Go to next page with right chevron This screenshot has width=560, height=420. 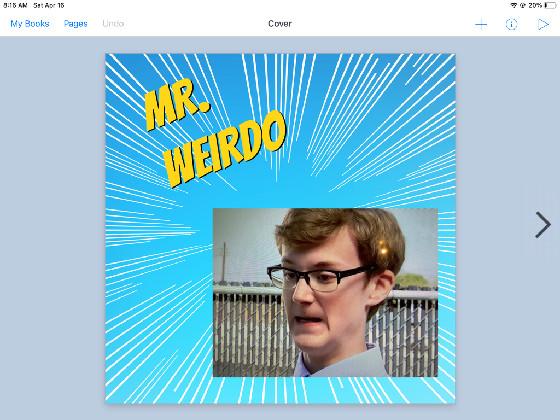pyautogui.click(x=543, y=225)
